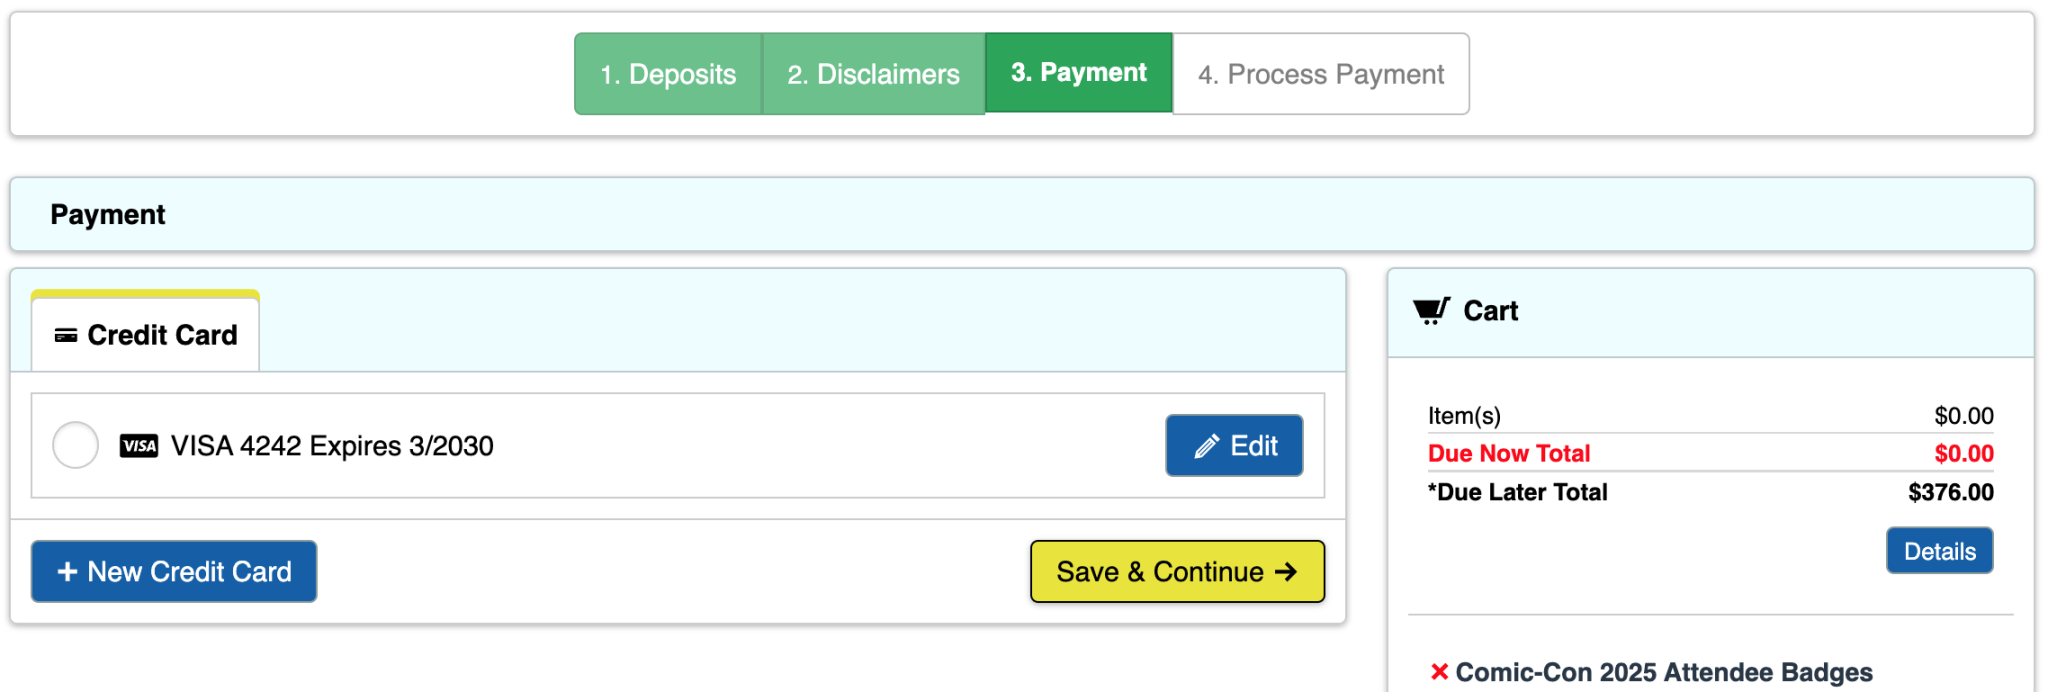Screen dimensions: 2048x692
Task: Click the Due Later Total amount $376.00
Action: pos(1950,492)
